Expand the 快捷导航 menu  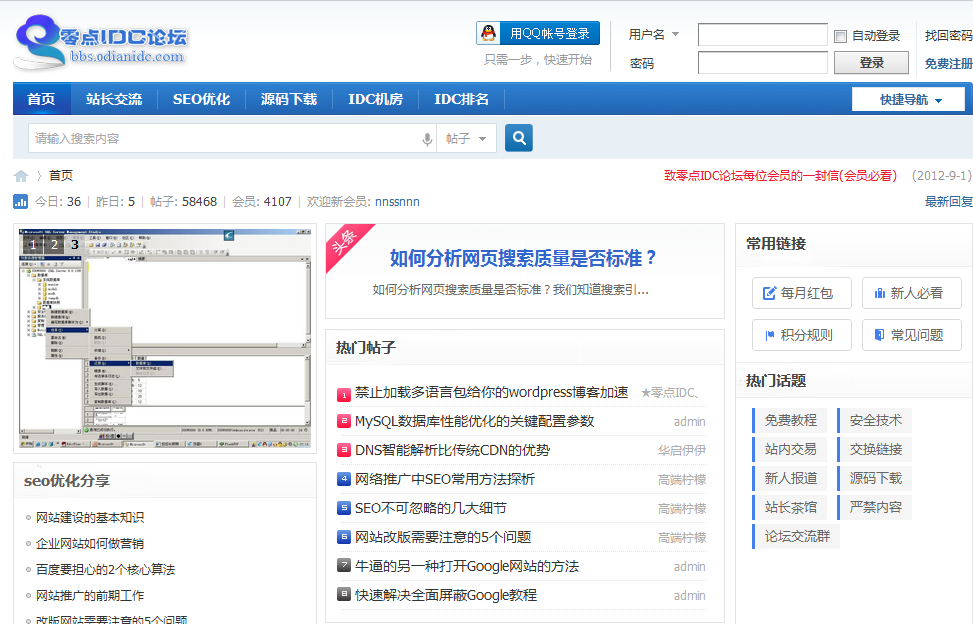[x=908, y=100]
